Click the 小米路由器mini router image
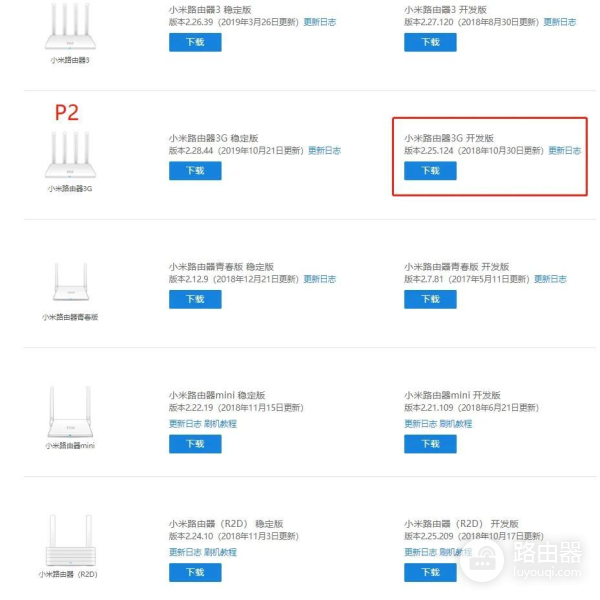Image resolution: width=600 pixels, height=600 pixels. (x=69, y=413)
